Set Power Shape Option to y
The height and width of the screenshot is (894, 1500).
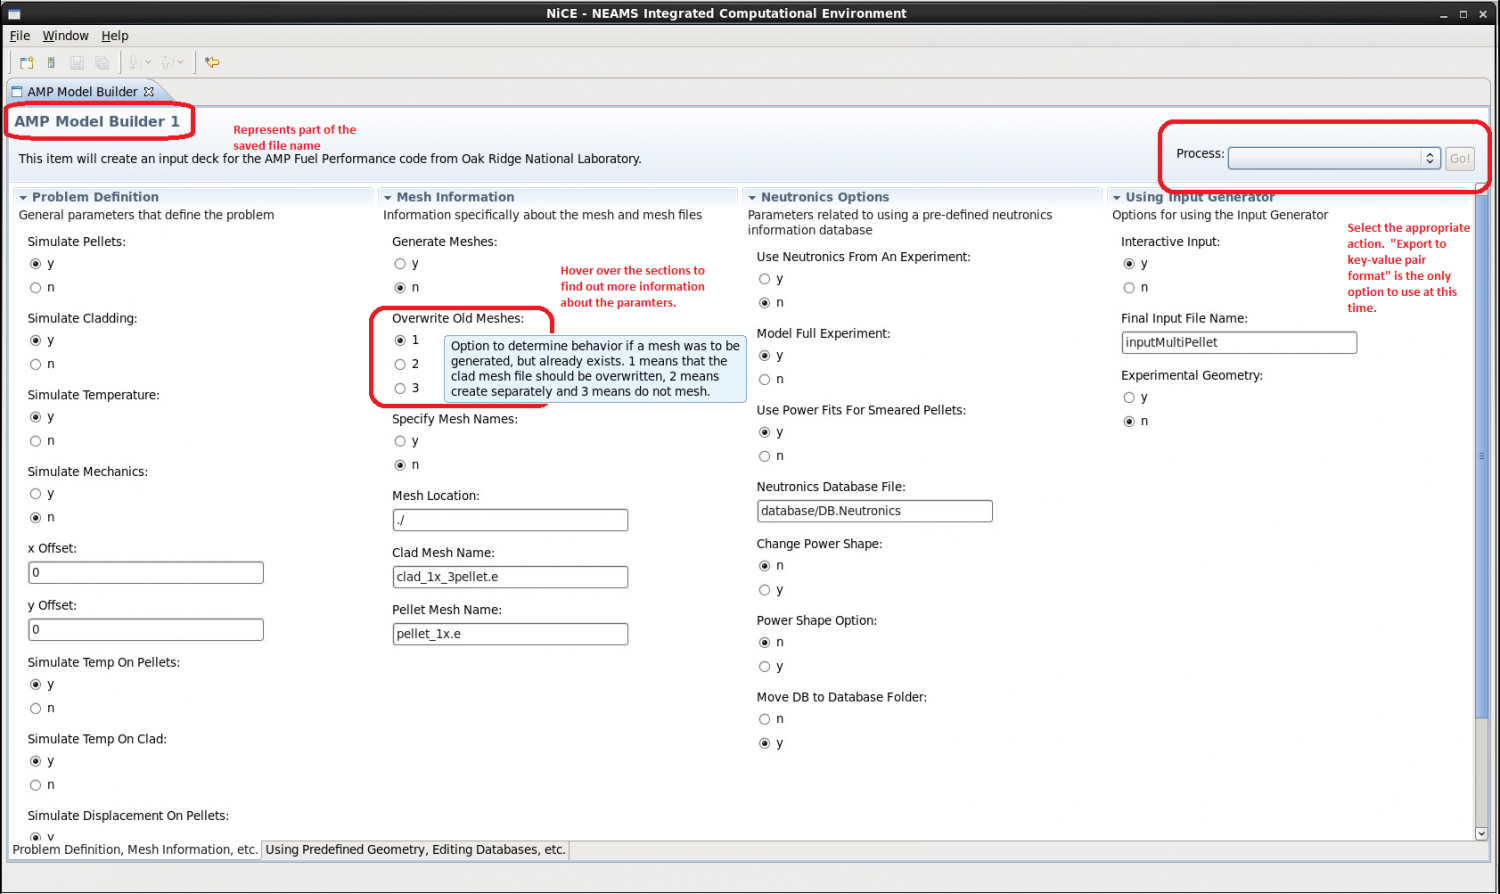click(x=765, y=667)
